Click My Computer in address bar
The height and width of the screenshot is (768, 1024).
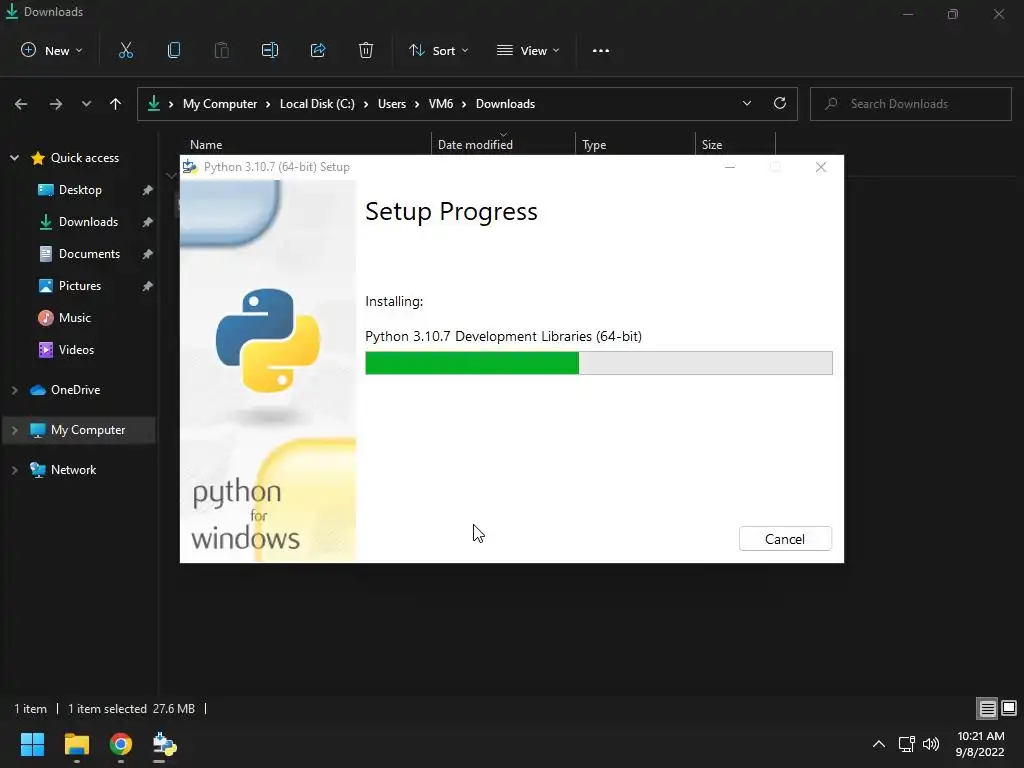[x=219, y=104]
